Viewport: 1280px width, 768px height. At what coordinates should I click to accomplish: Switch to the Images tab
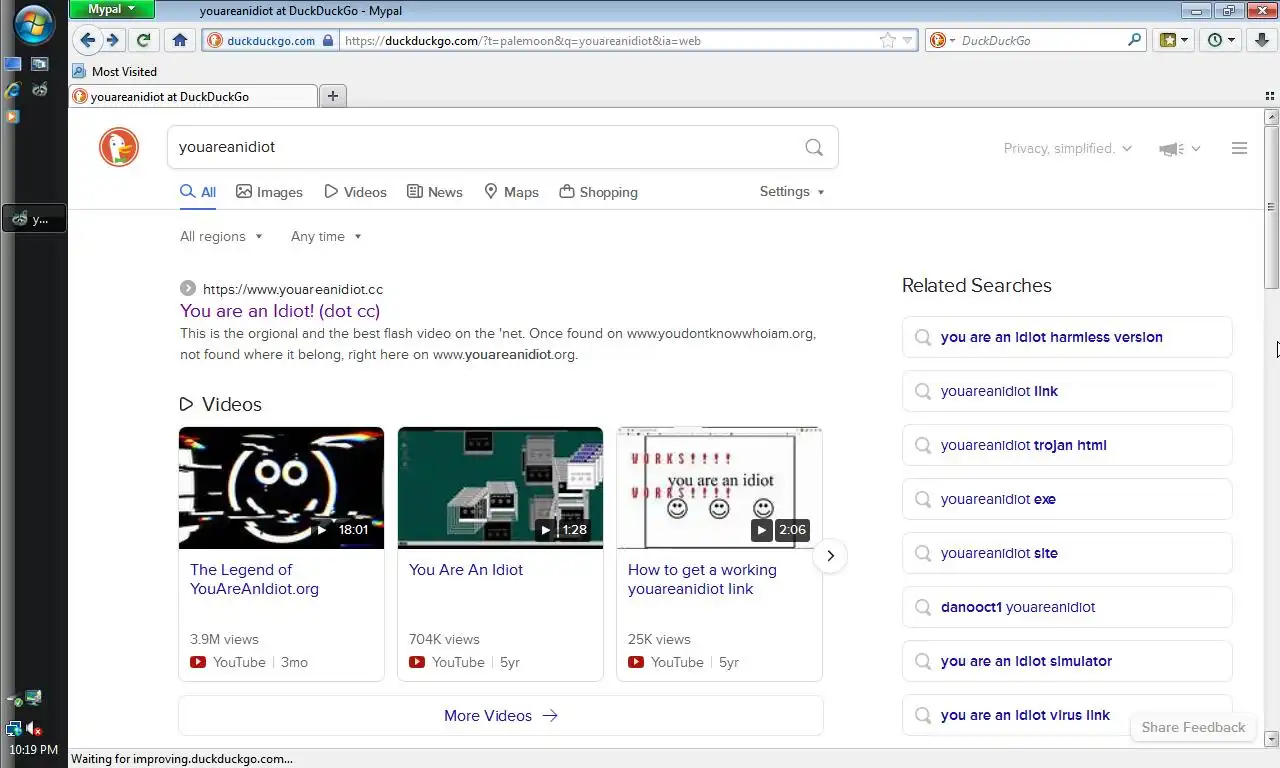tap(269, 192)
